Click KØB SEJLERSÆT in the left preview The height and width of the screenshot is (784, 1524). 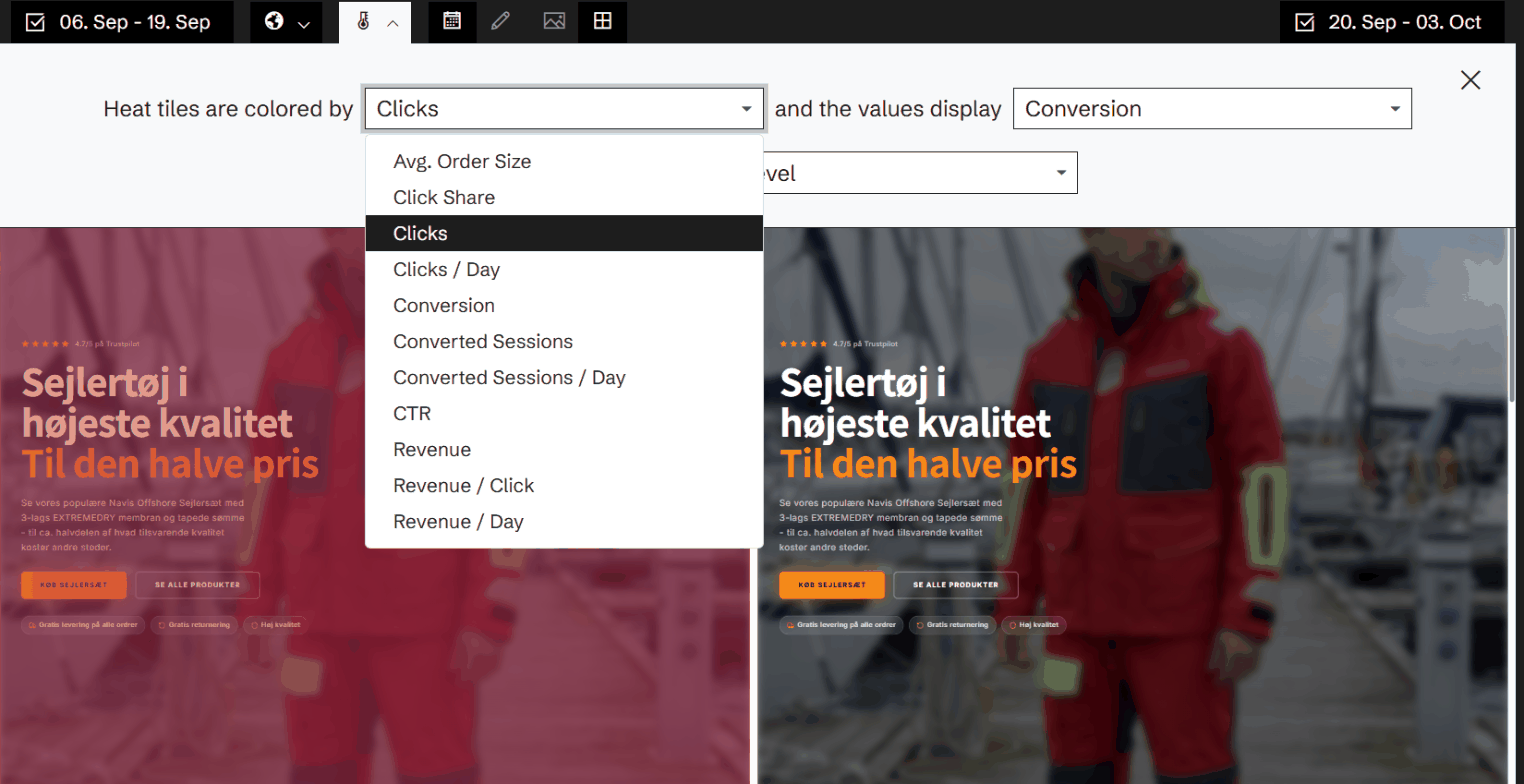point(74,585)
